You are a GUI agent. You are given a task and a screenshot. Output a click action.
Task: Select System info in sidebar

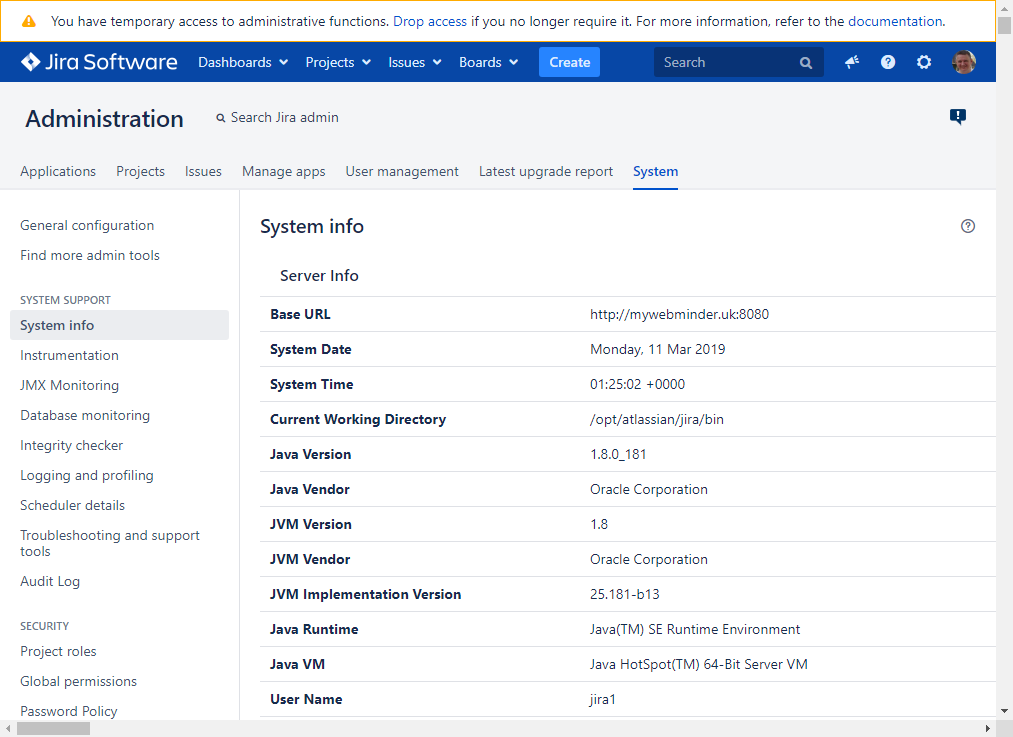120,325
